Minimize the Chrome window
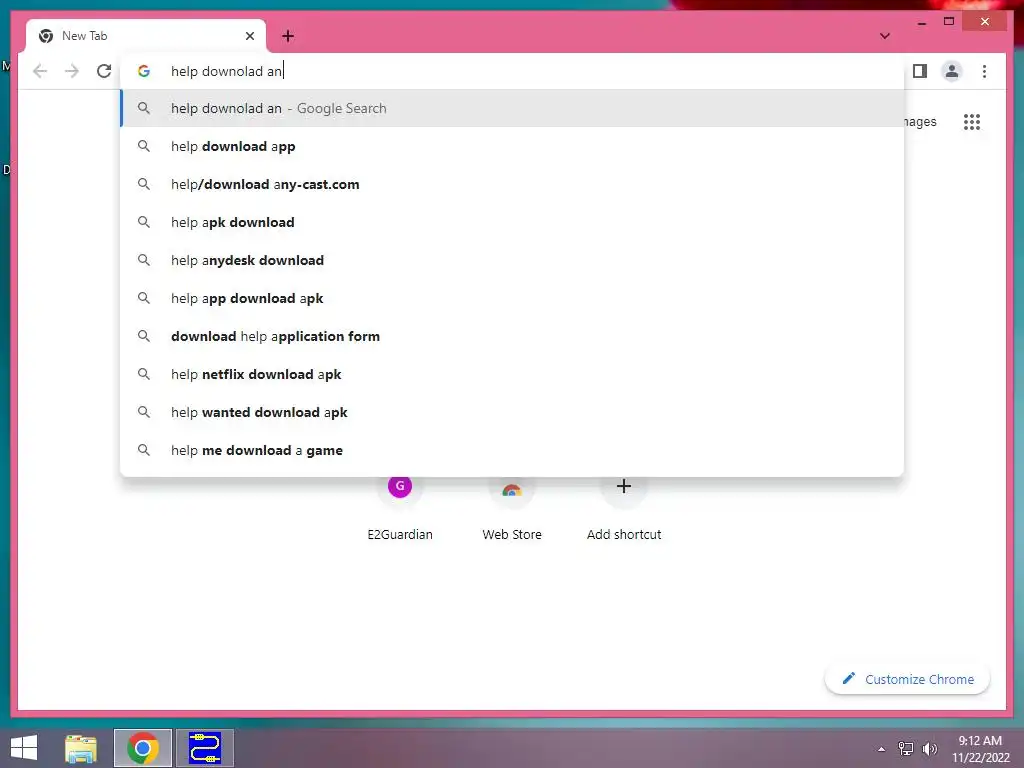 point(921,22)
